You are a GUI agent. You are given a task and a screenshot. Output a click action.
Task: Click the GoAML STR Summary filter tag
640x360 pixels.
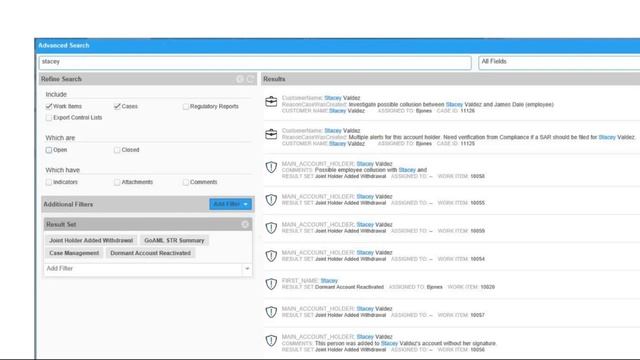coord(174,240)
